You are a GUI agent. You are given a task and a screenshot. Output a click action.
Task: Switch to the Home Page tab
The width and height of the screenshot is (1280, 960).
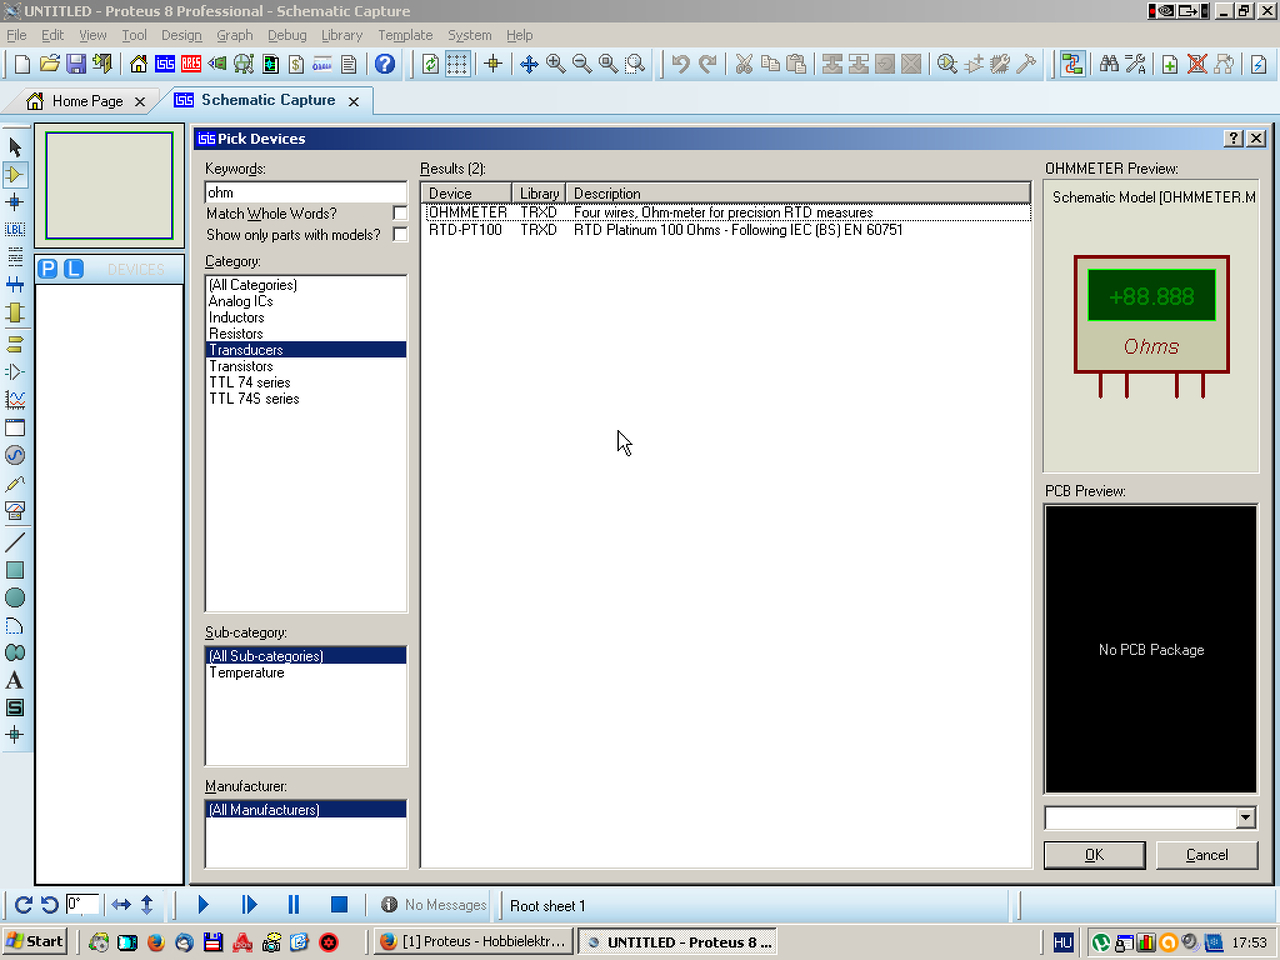[x=87, y=101]
